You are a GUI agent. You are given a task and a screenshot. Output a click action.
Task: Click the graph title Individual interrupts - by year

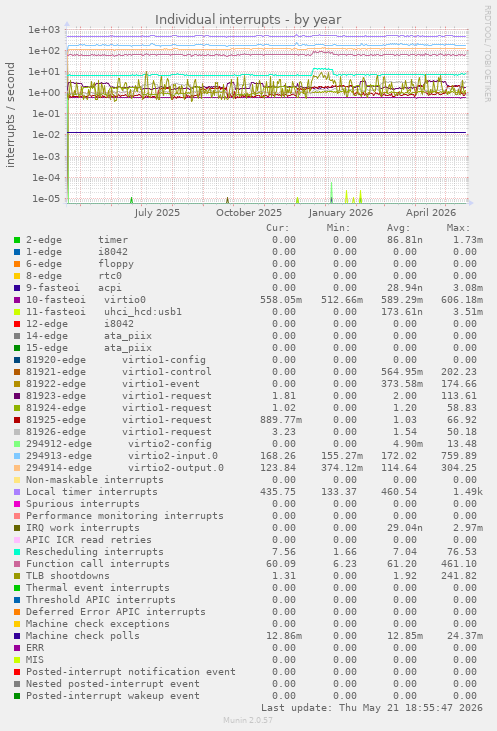click(x=248, y=20)
